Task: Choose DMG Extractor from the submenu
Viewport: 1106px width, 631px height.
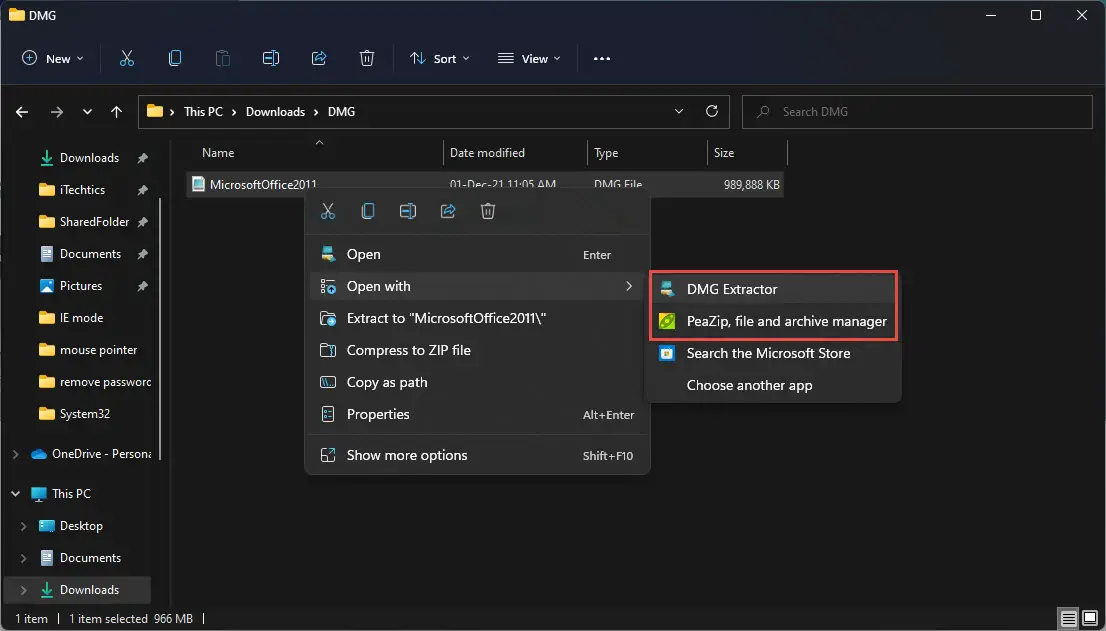Action: 773,289
